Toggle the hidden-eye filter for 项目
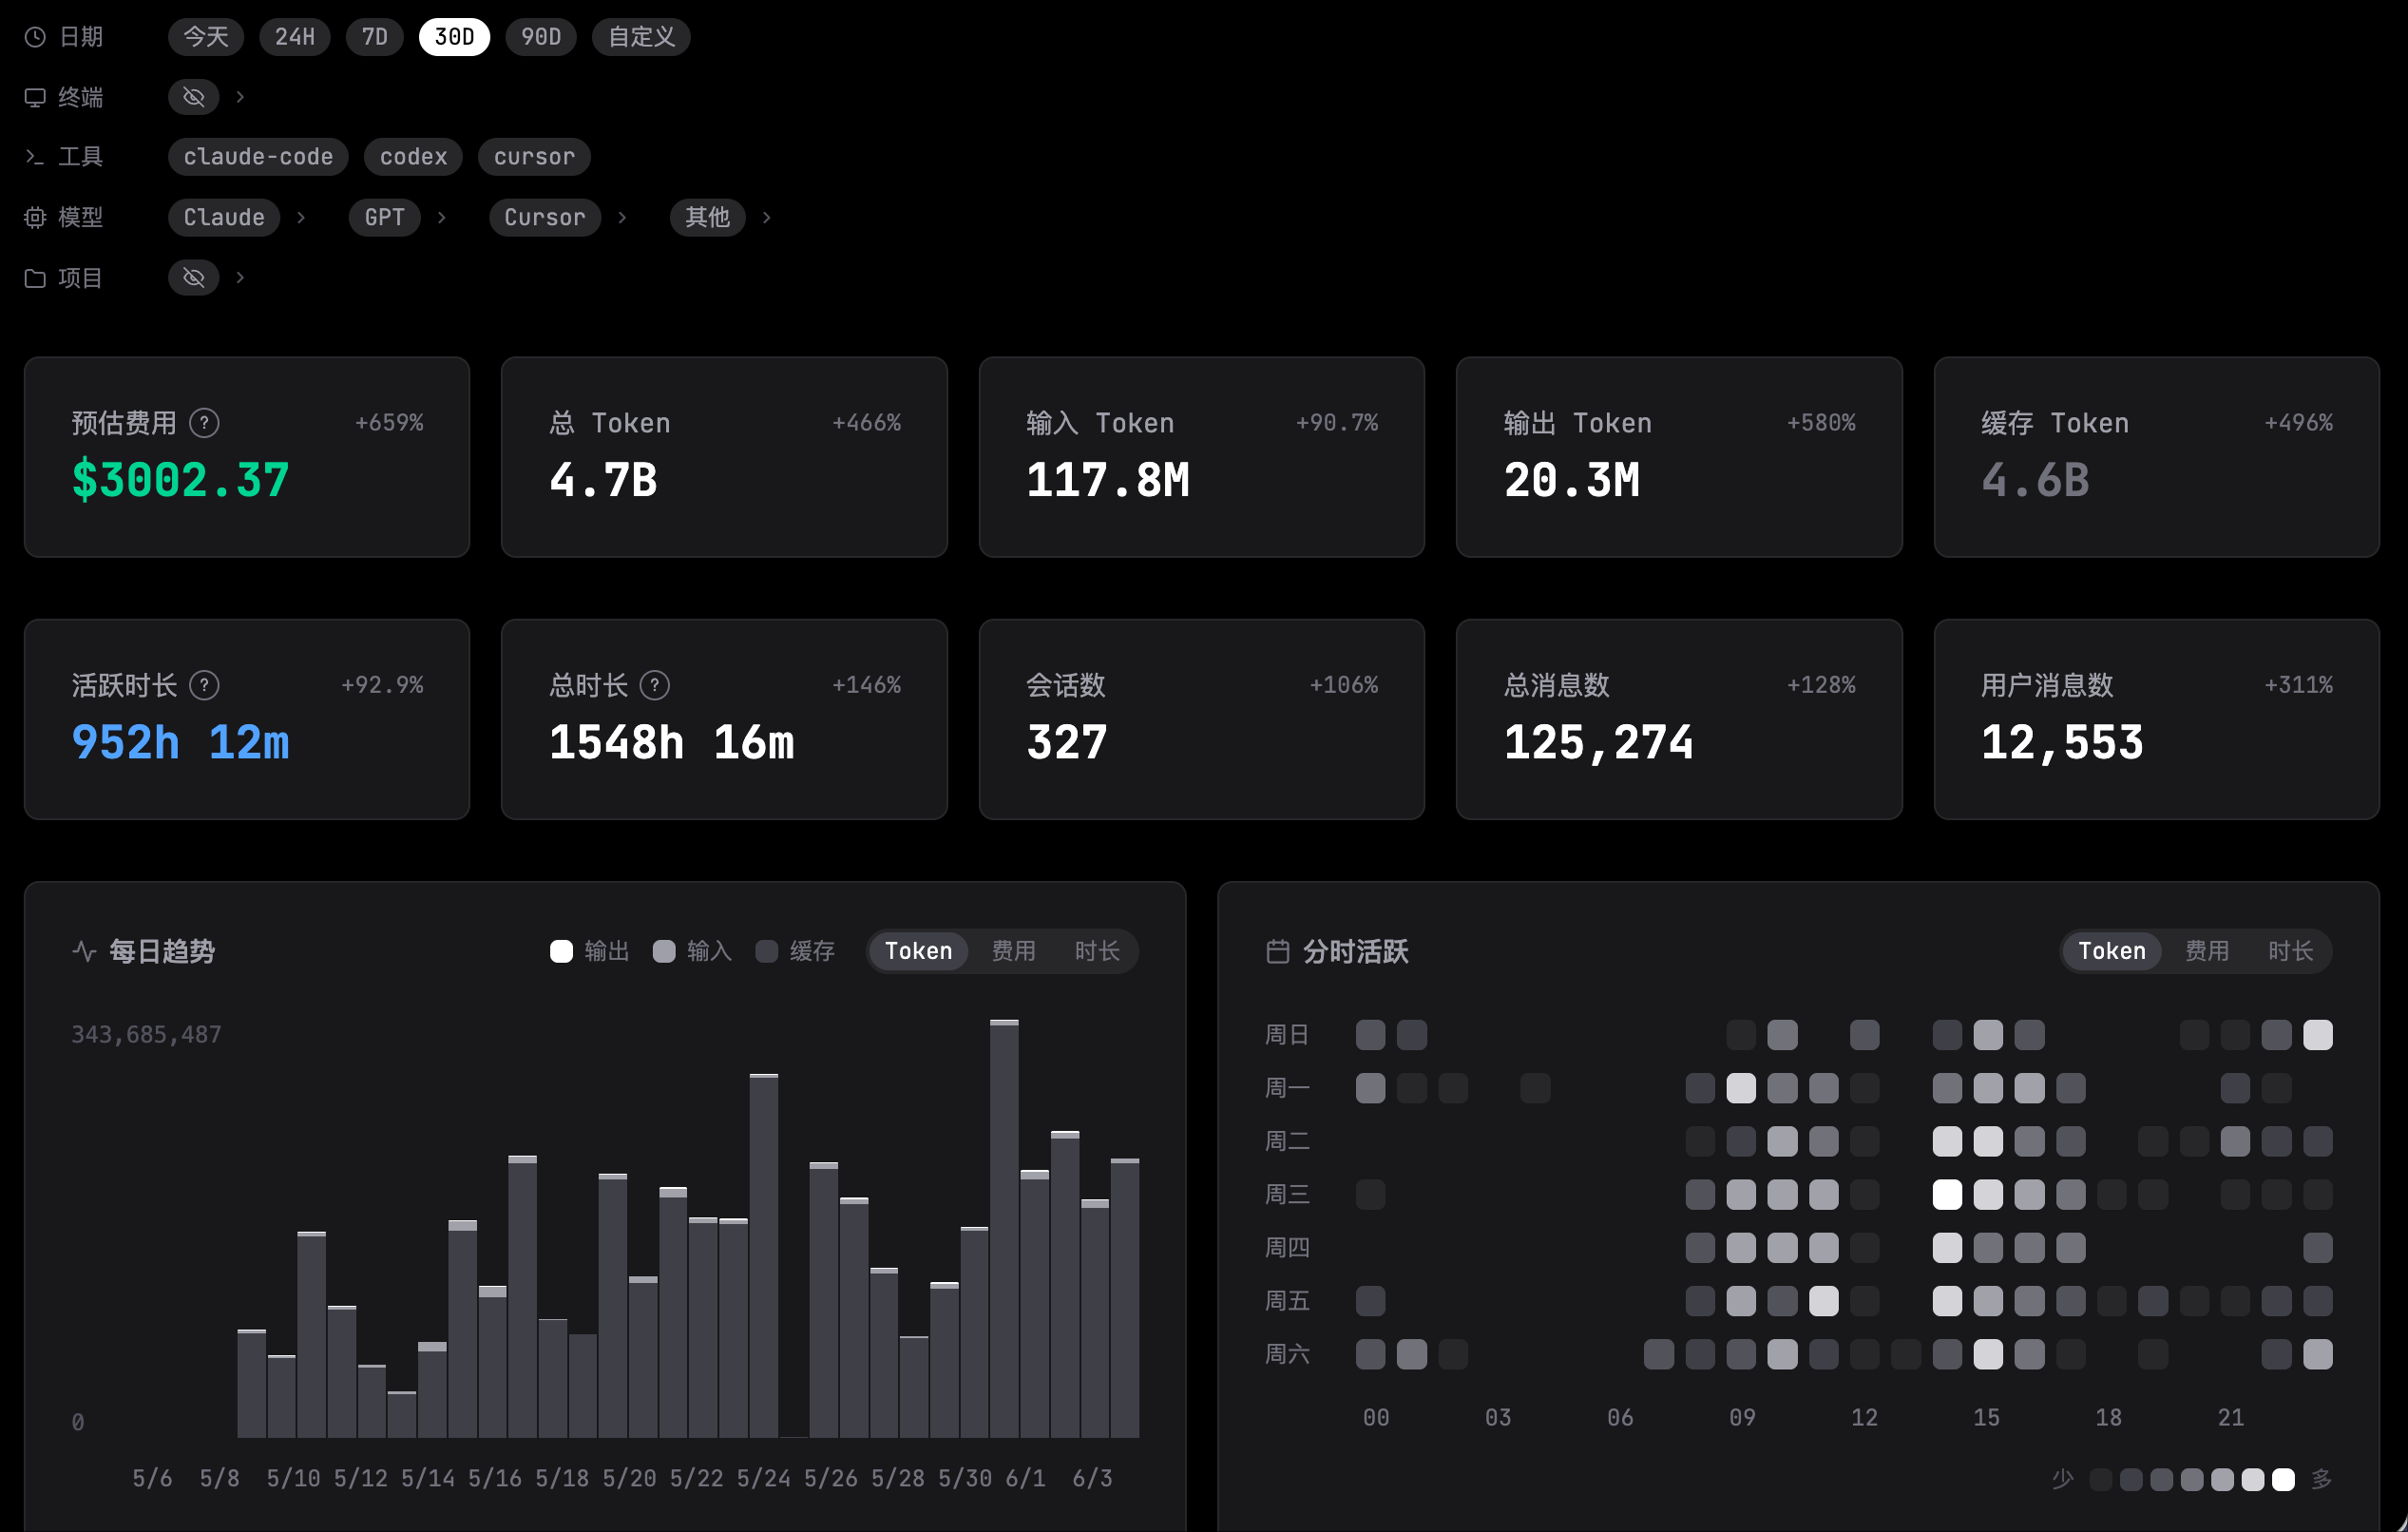Screen dimensions: 2408x1532 194,277
